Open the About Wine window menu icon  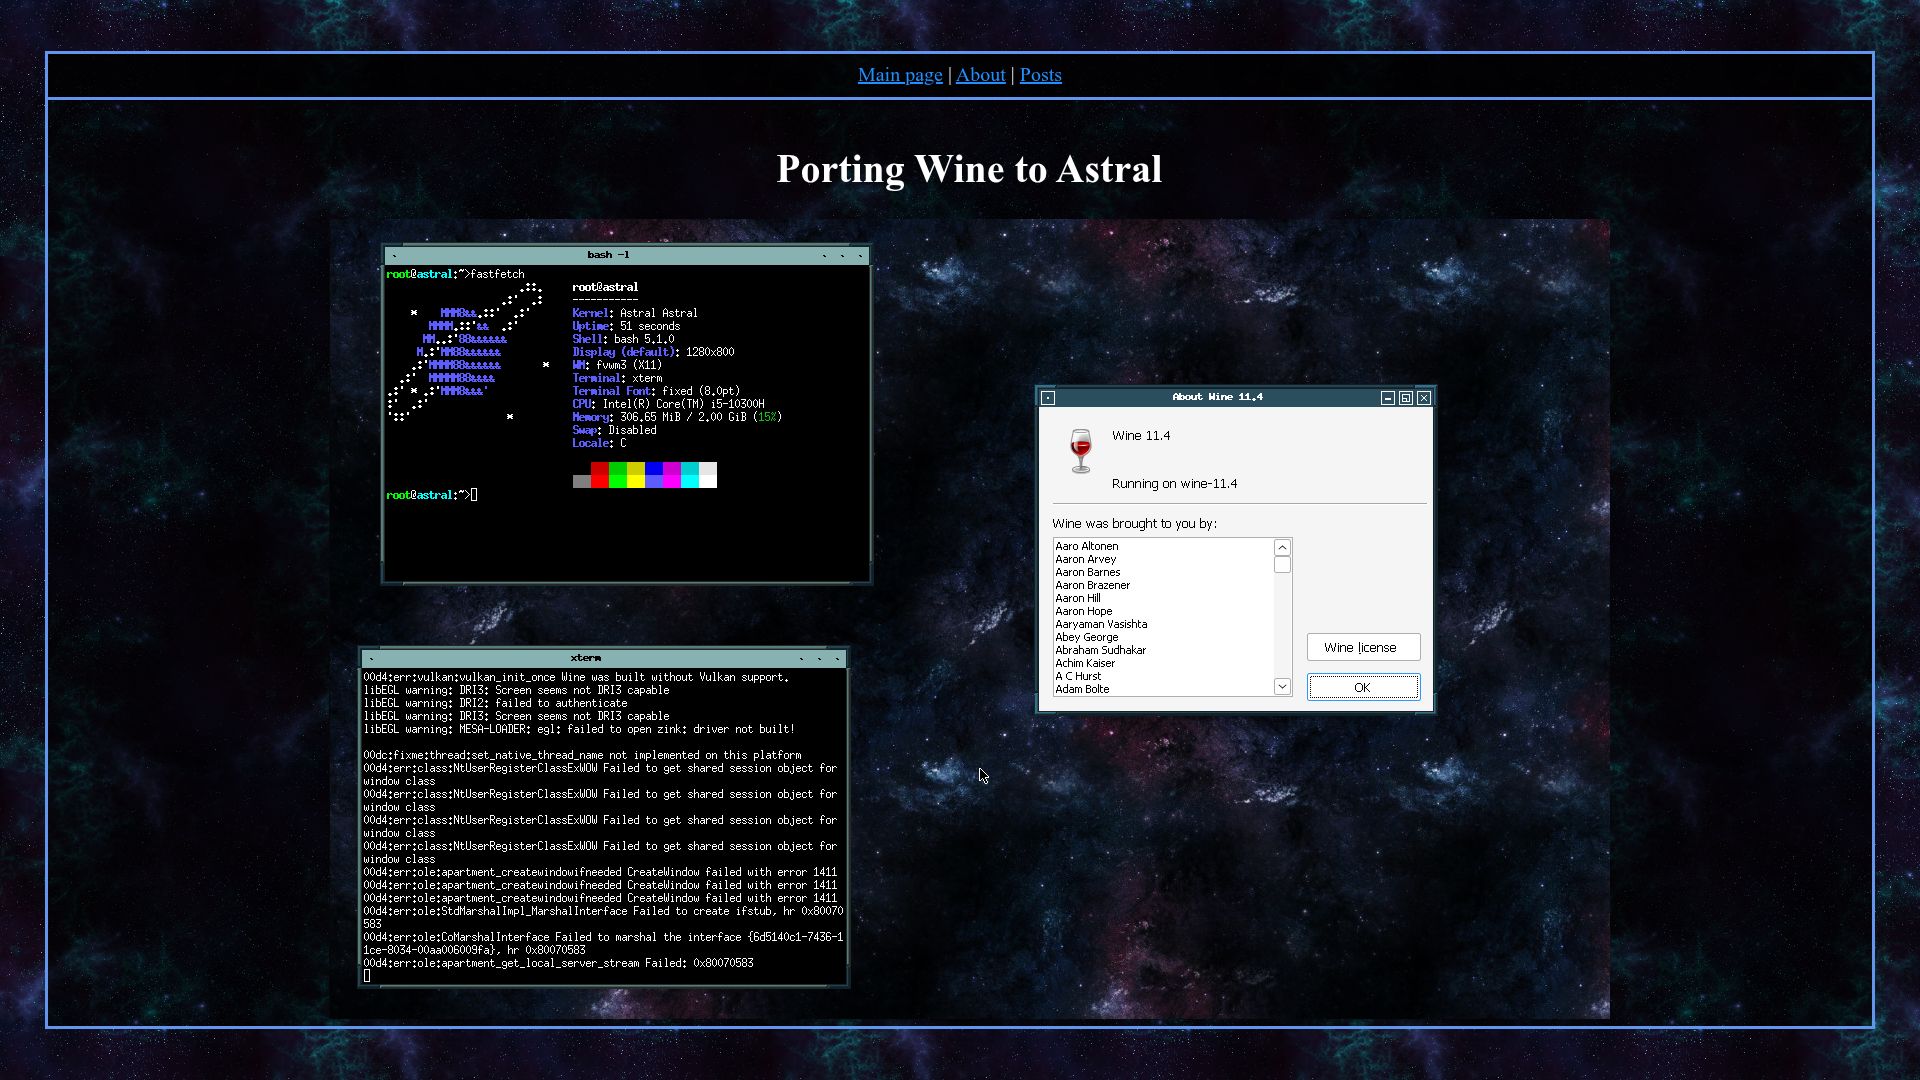point(1048,398)
